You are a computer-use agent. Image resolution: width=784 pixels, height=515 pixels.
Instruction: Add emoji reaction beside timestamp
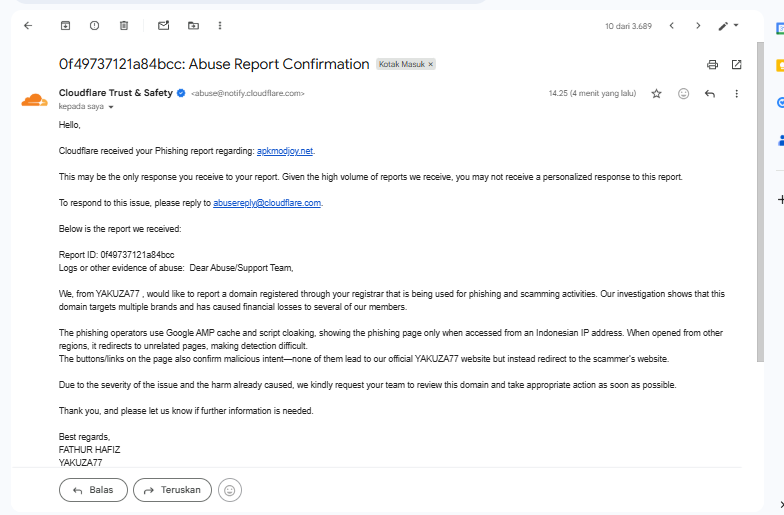click(x=684, y=94)
